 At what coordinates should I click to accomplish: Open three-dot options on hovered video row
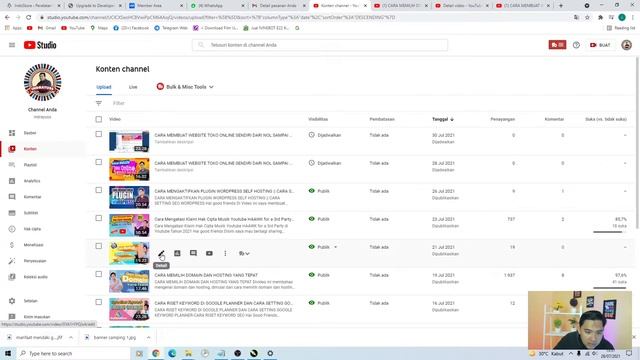[225, 253]
